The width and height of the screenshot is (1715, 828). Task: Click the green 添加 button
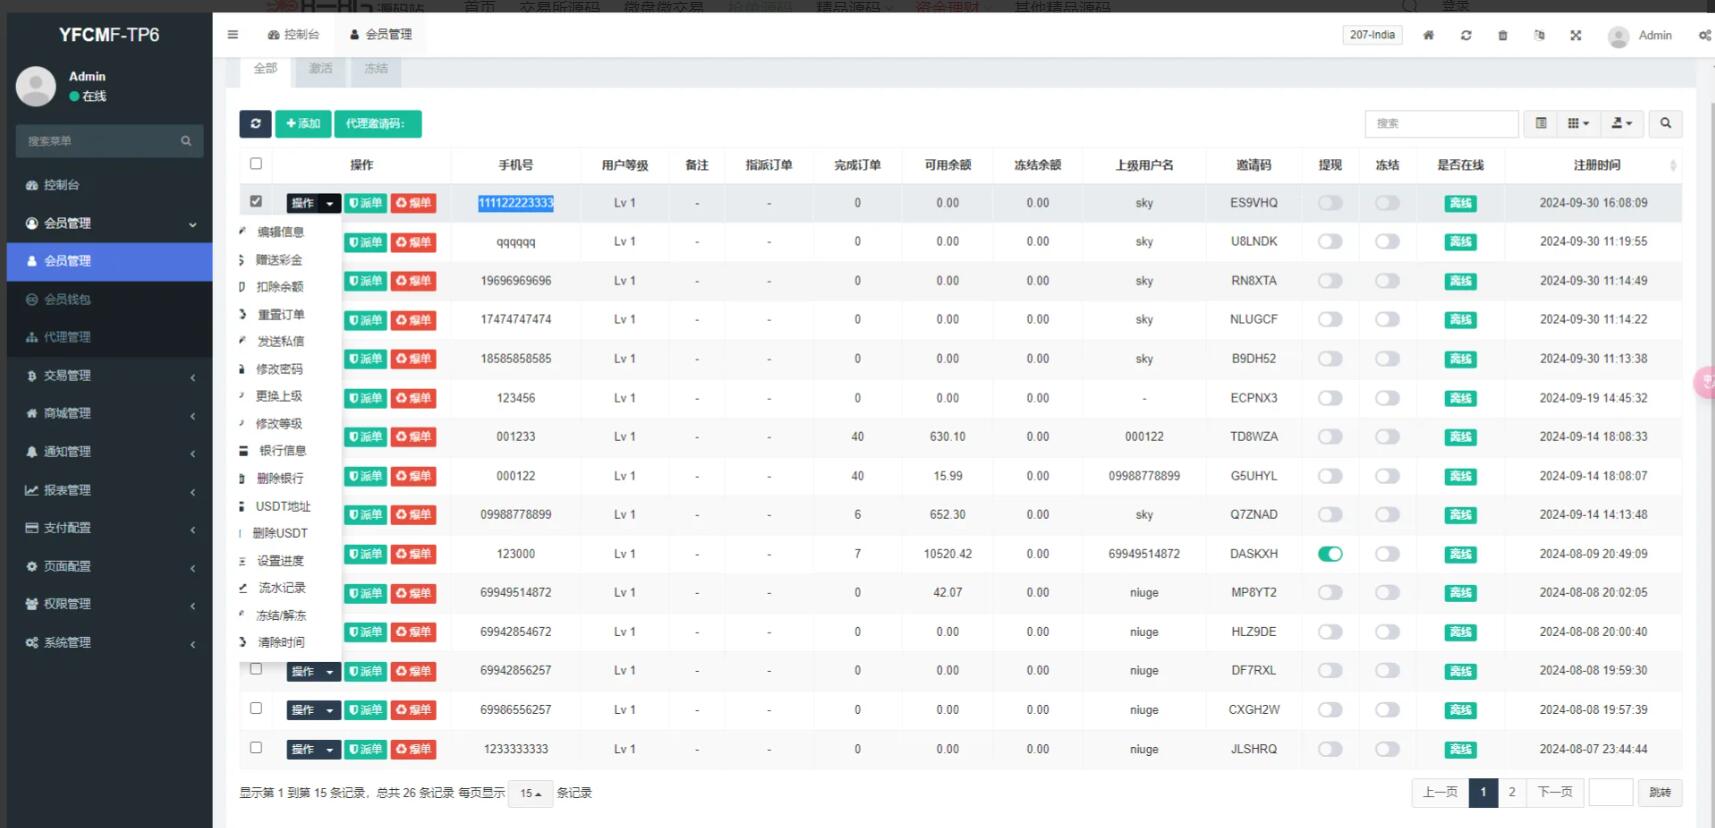coord(303,123)
